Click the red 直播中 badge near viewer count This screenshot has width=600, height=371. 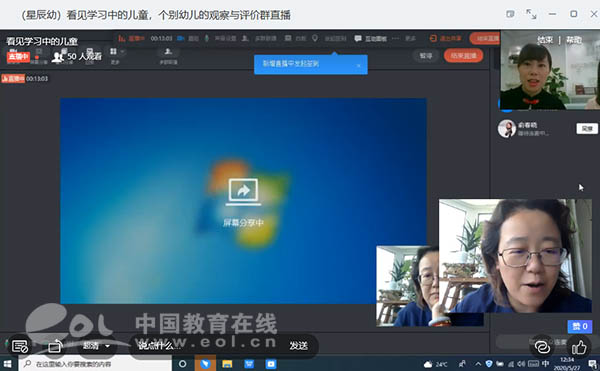click(18, 57)
